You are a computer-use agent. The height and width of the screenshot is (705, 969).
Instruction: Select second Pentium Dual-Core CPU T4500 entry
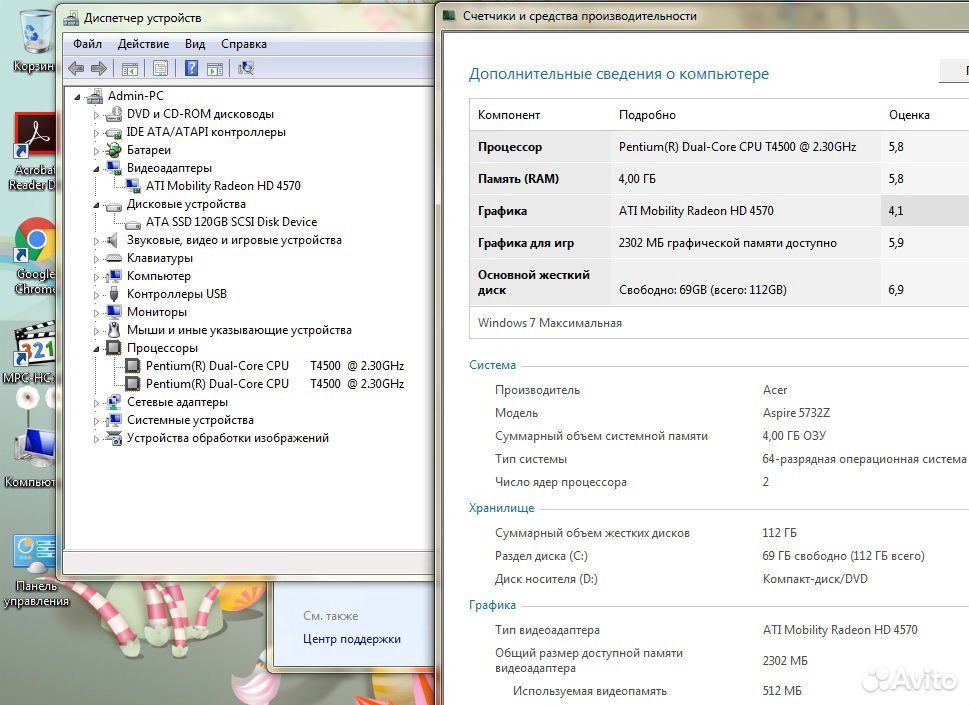[x=275, y=384]
